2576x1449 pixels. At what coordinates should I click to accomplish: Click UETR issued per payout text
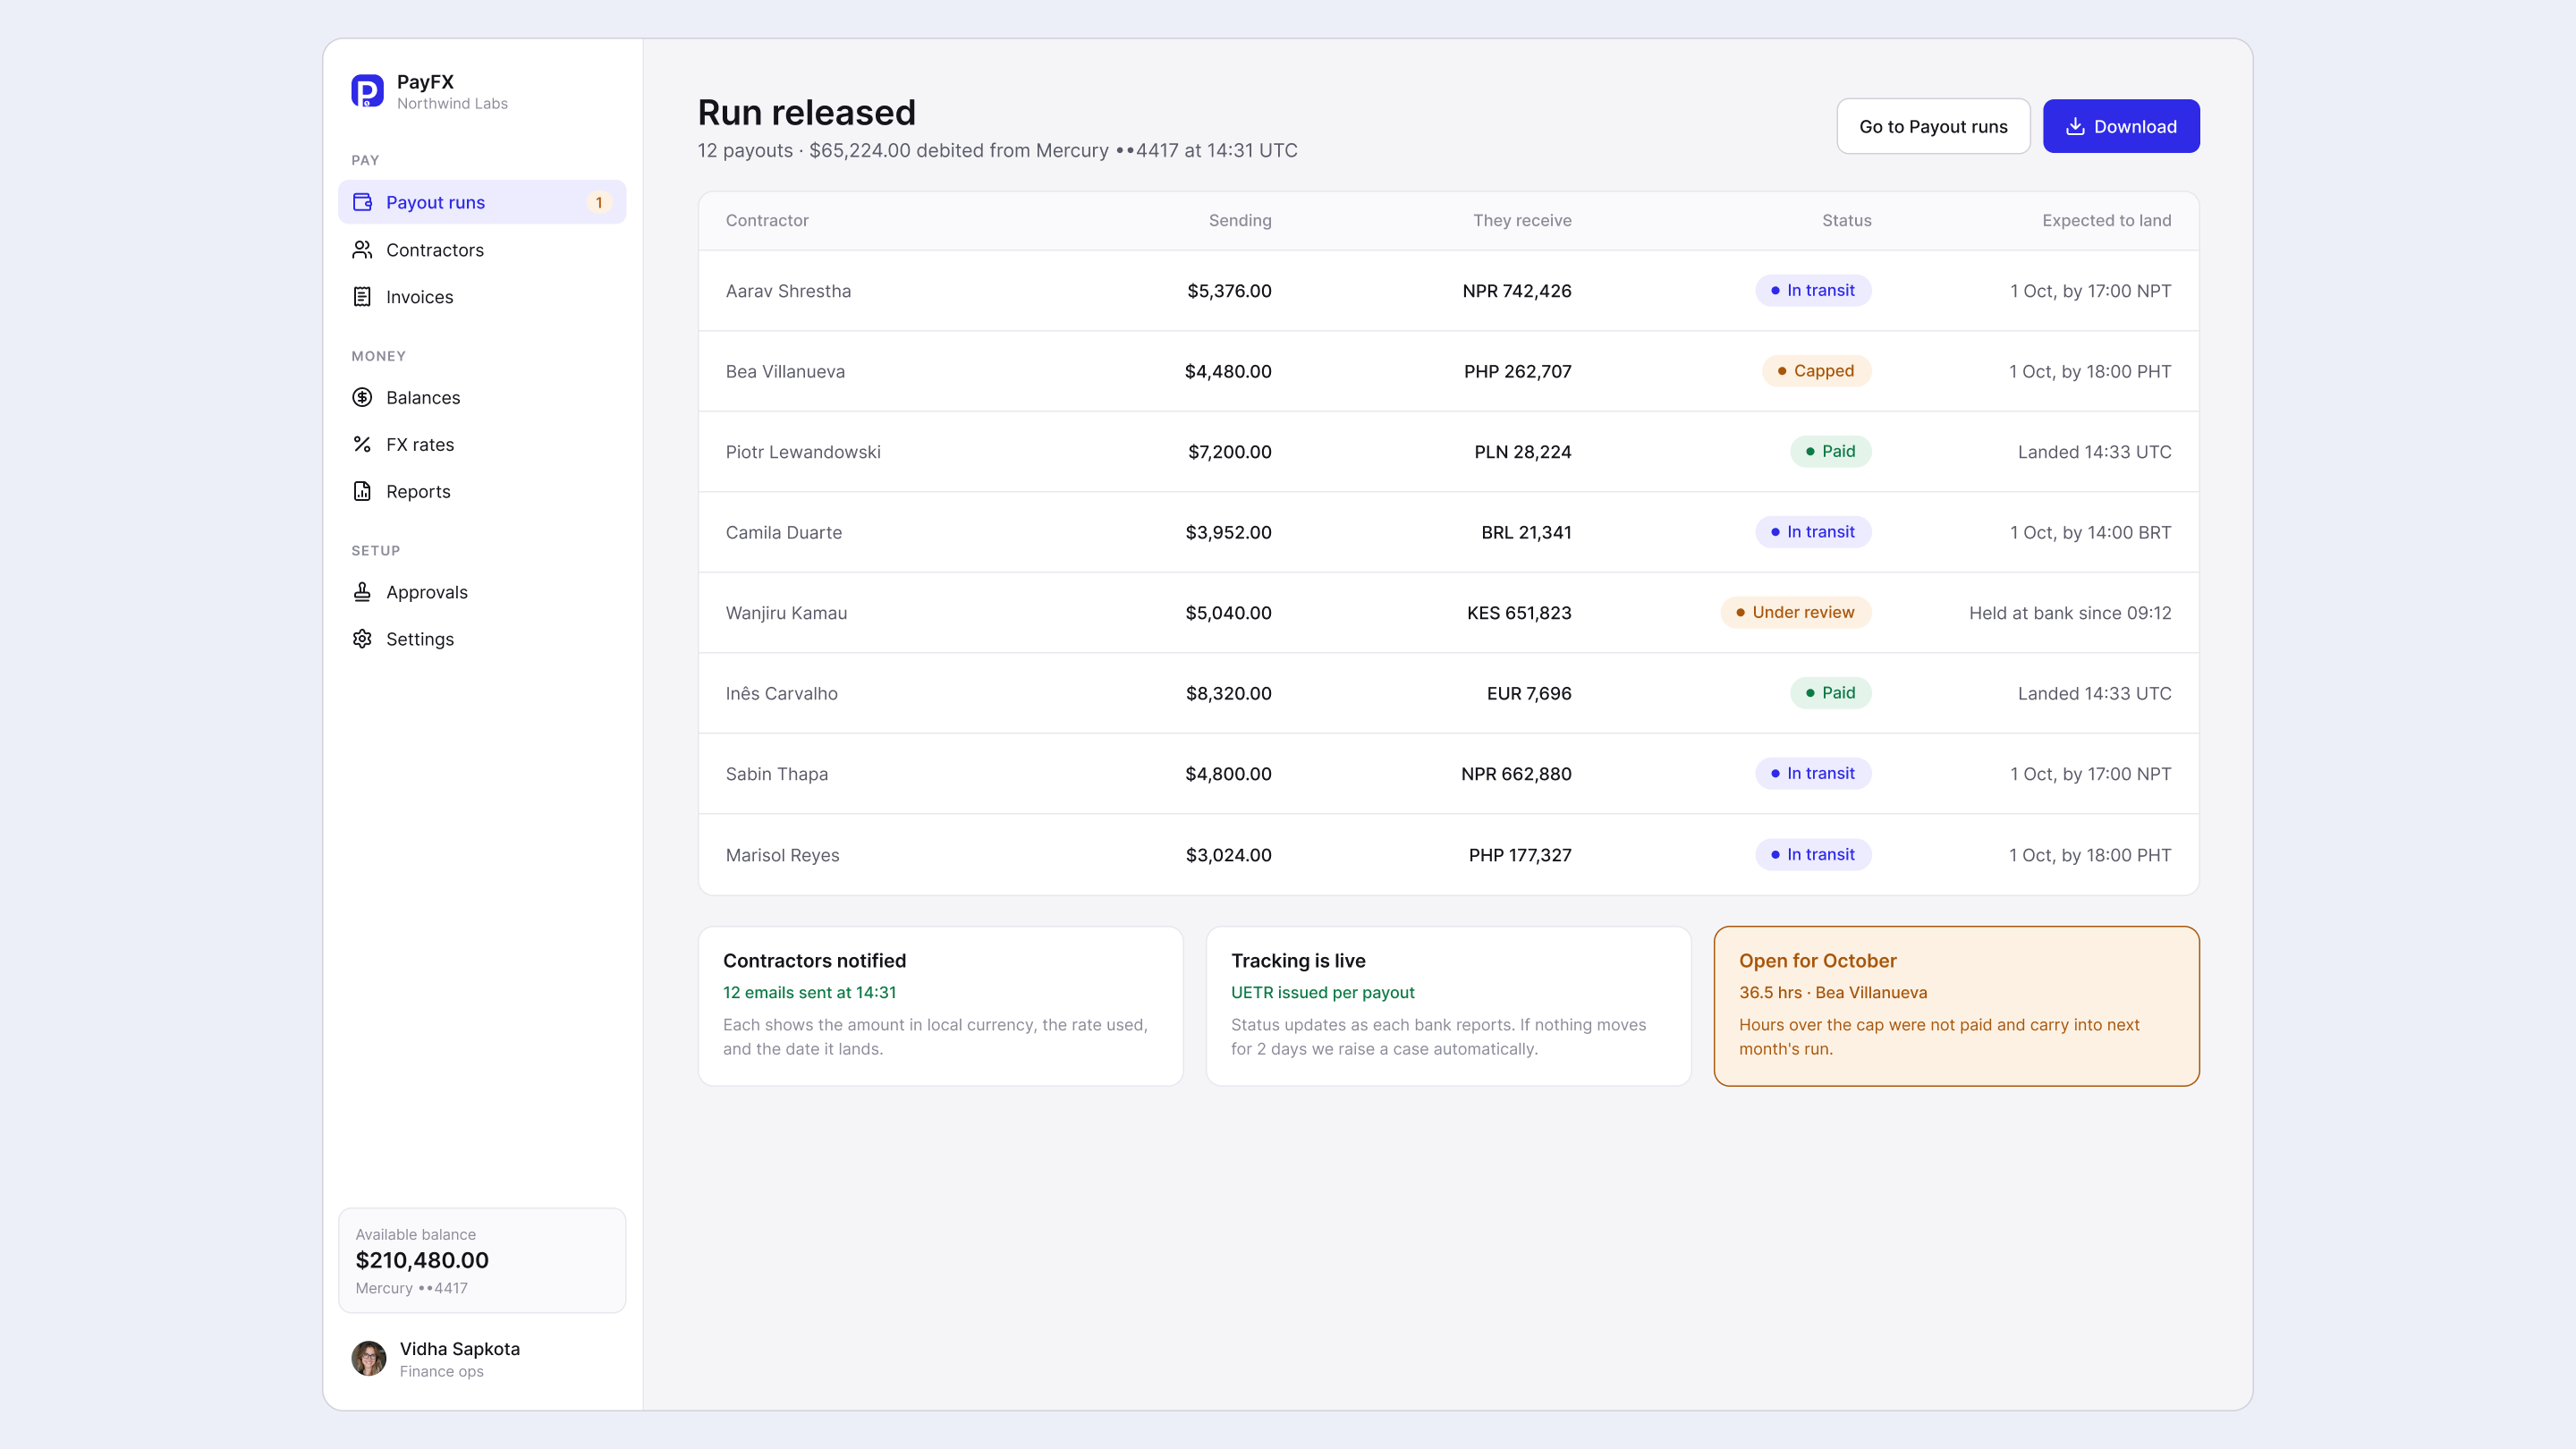1322,992
